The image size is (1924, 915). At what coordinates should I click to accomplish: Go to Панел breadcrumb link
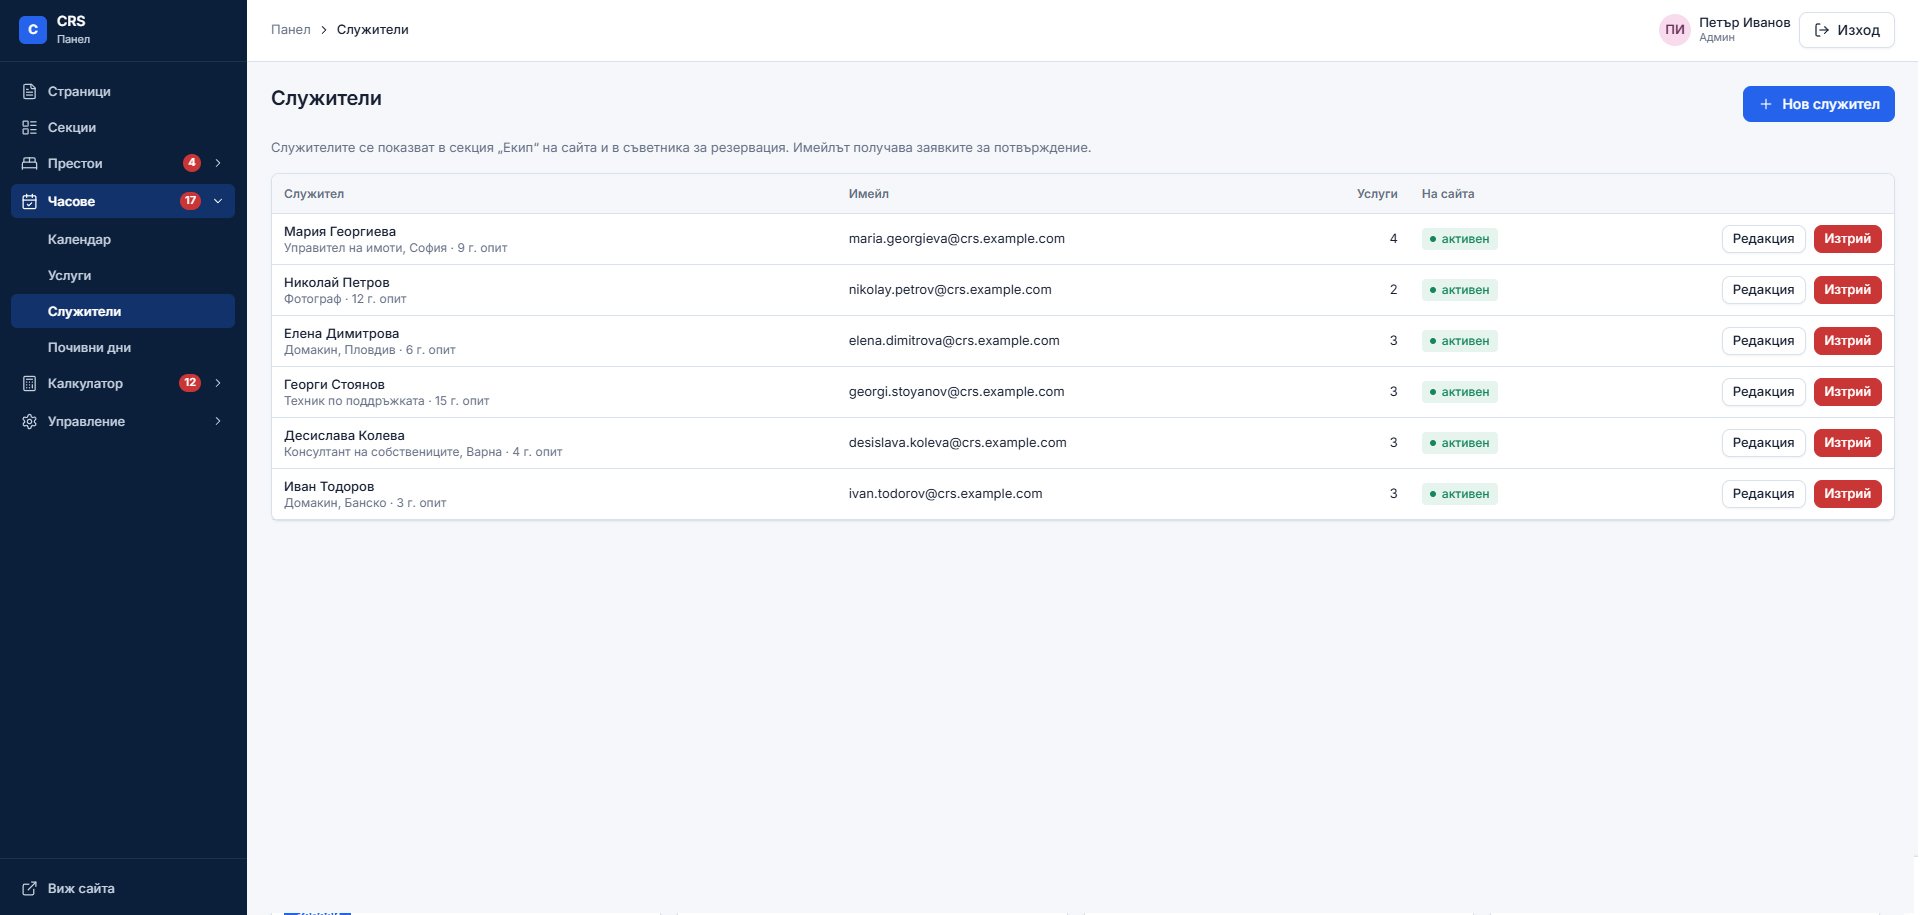point(291,30)
